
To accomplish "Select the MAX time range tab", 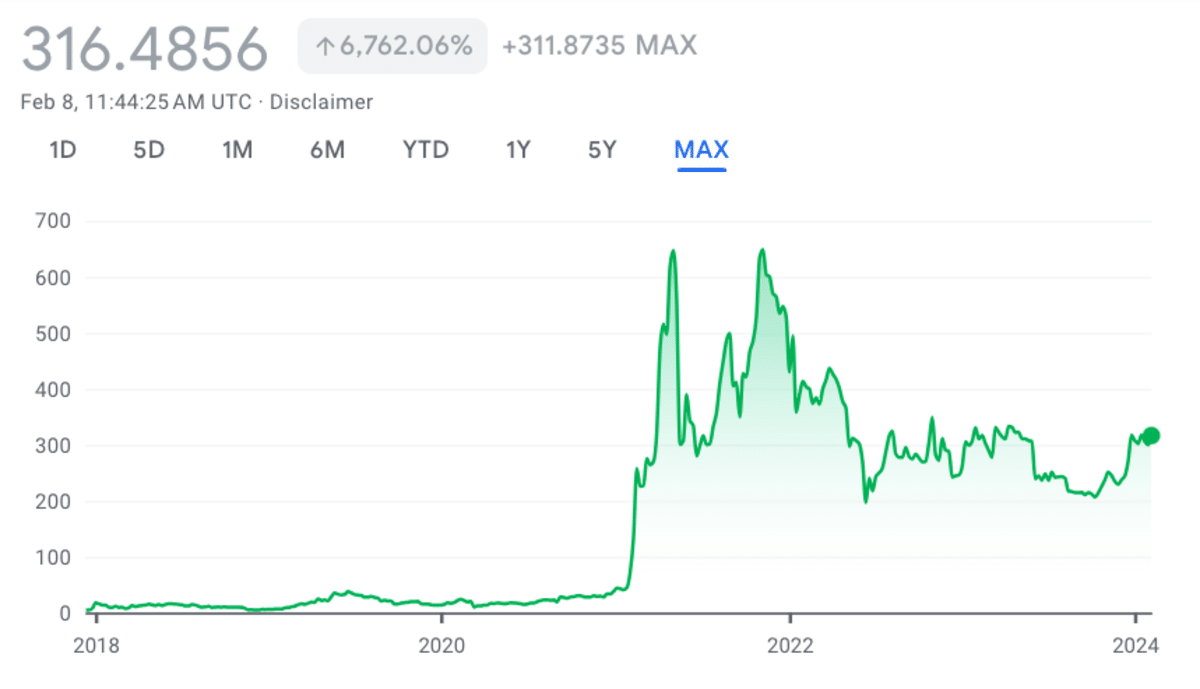I will (x=701, y=150).
